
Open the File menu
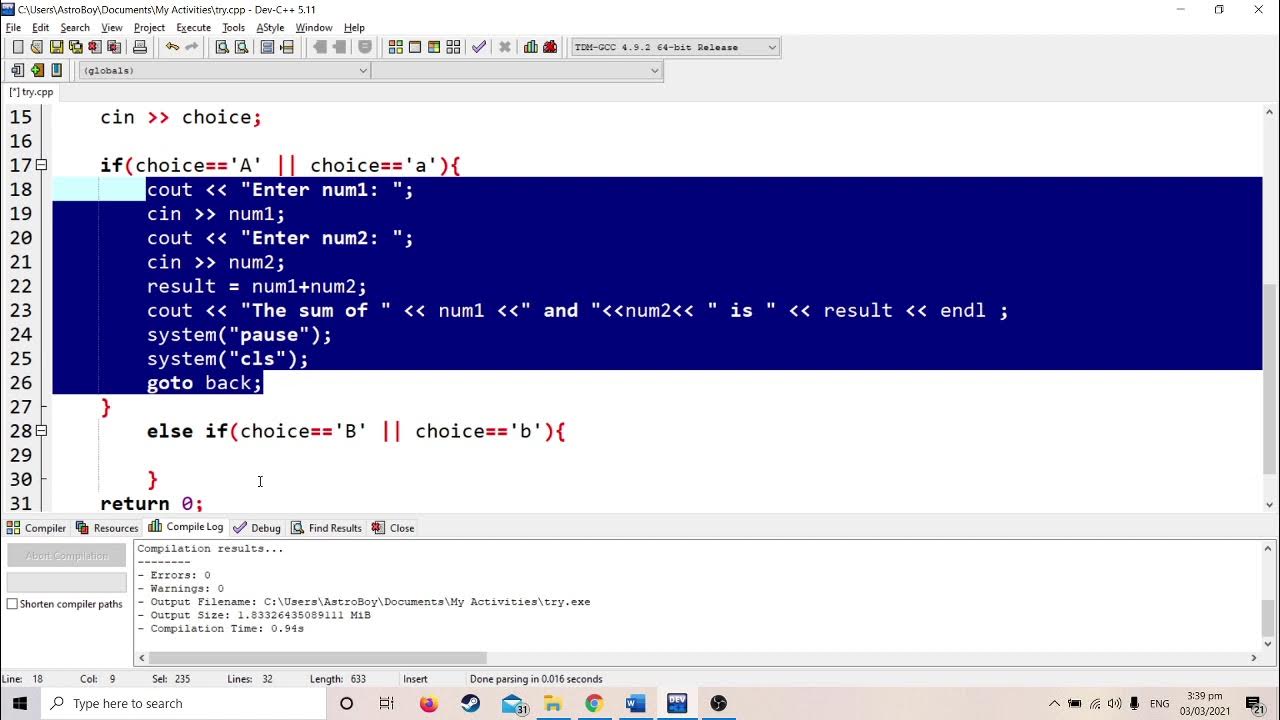13,27
